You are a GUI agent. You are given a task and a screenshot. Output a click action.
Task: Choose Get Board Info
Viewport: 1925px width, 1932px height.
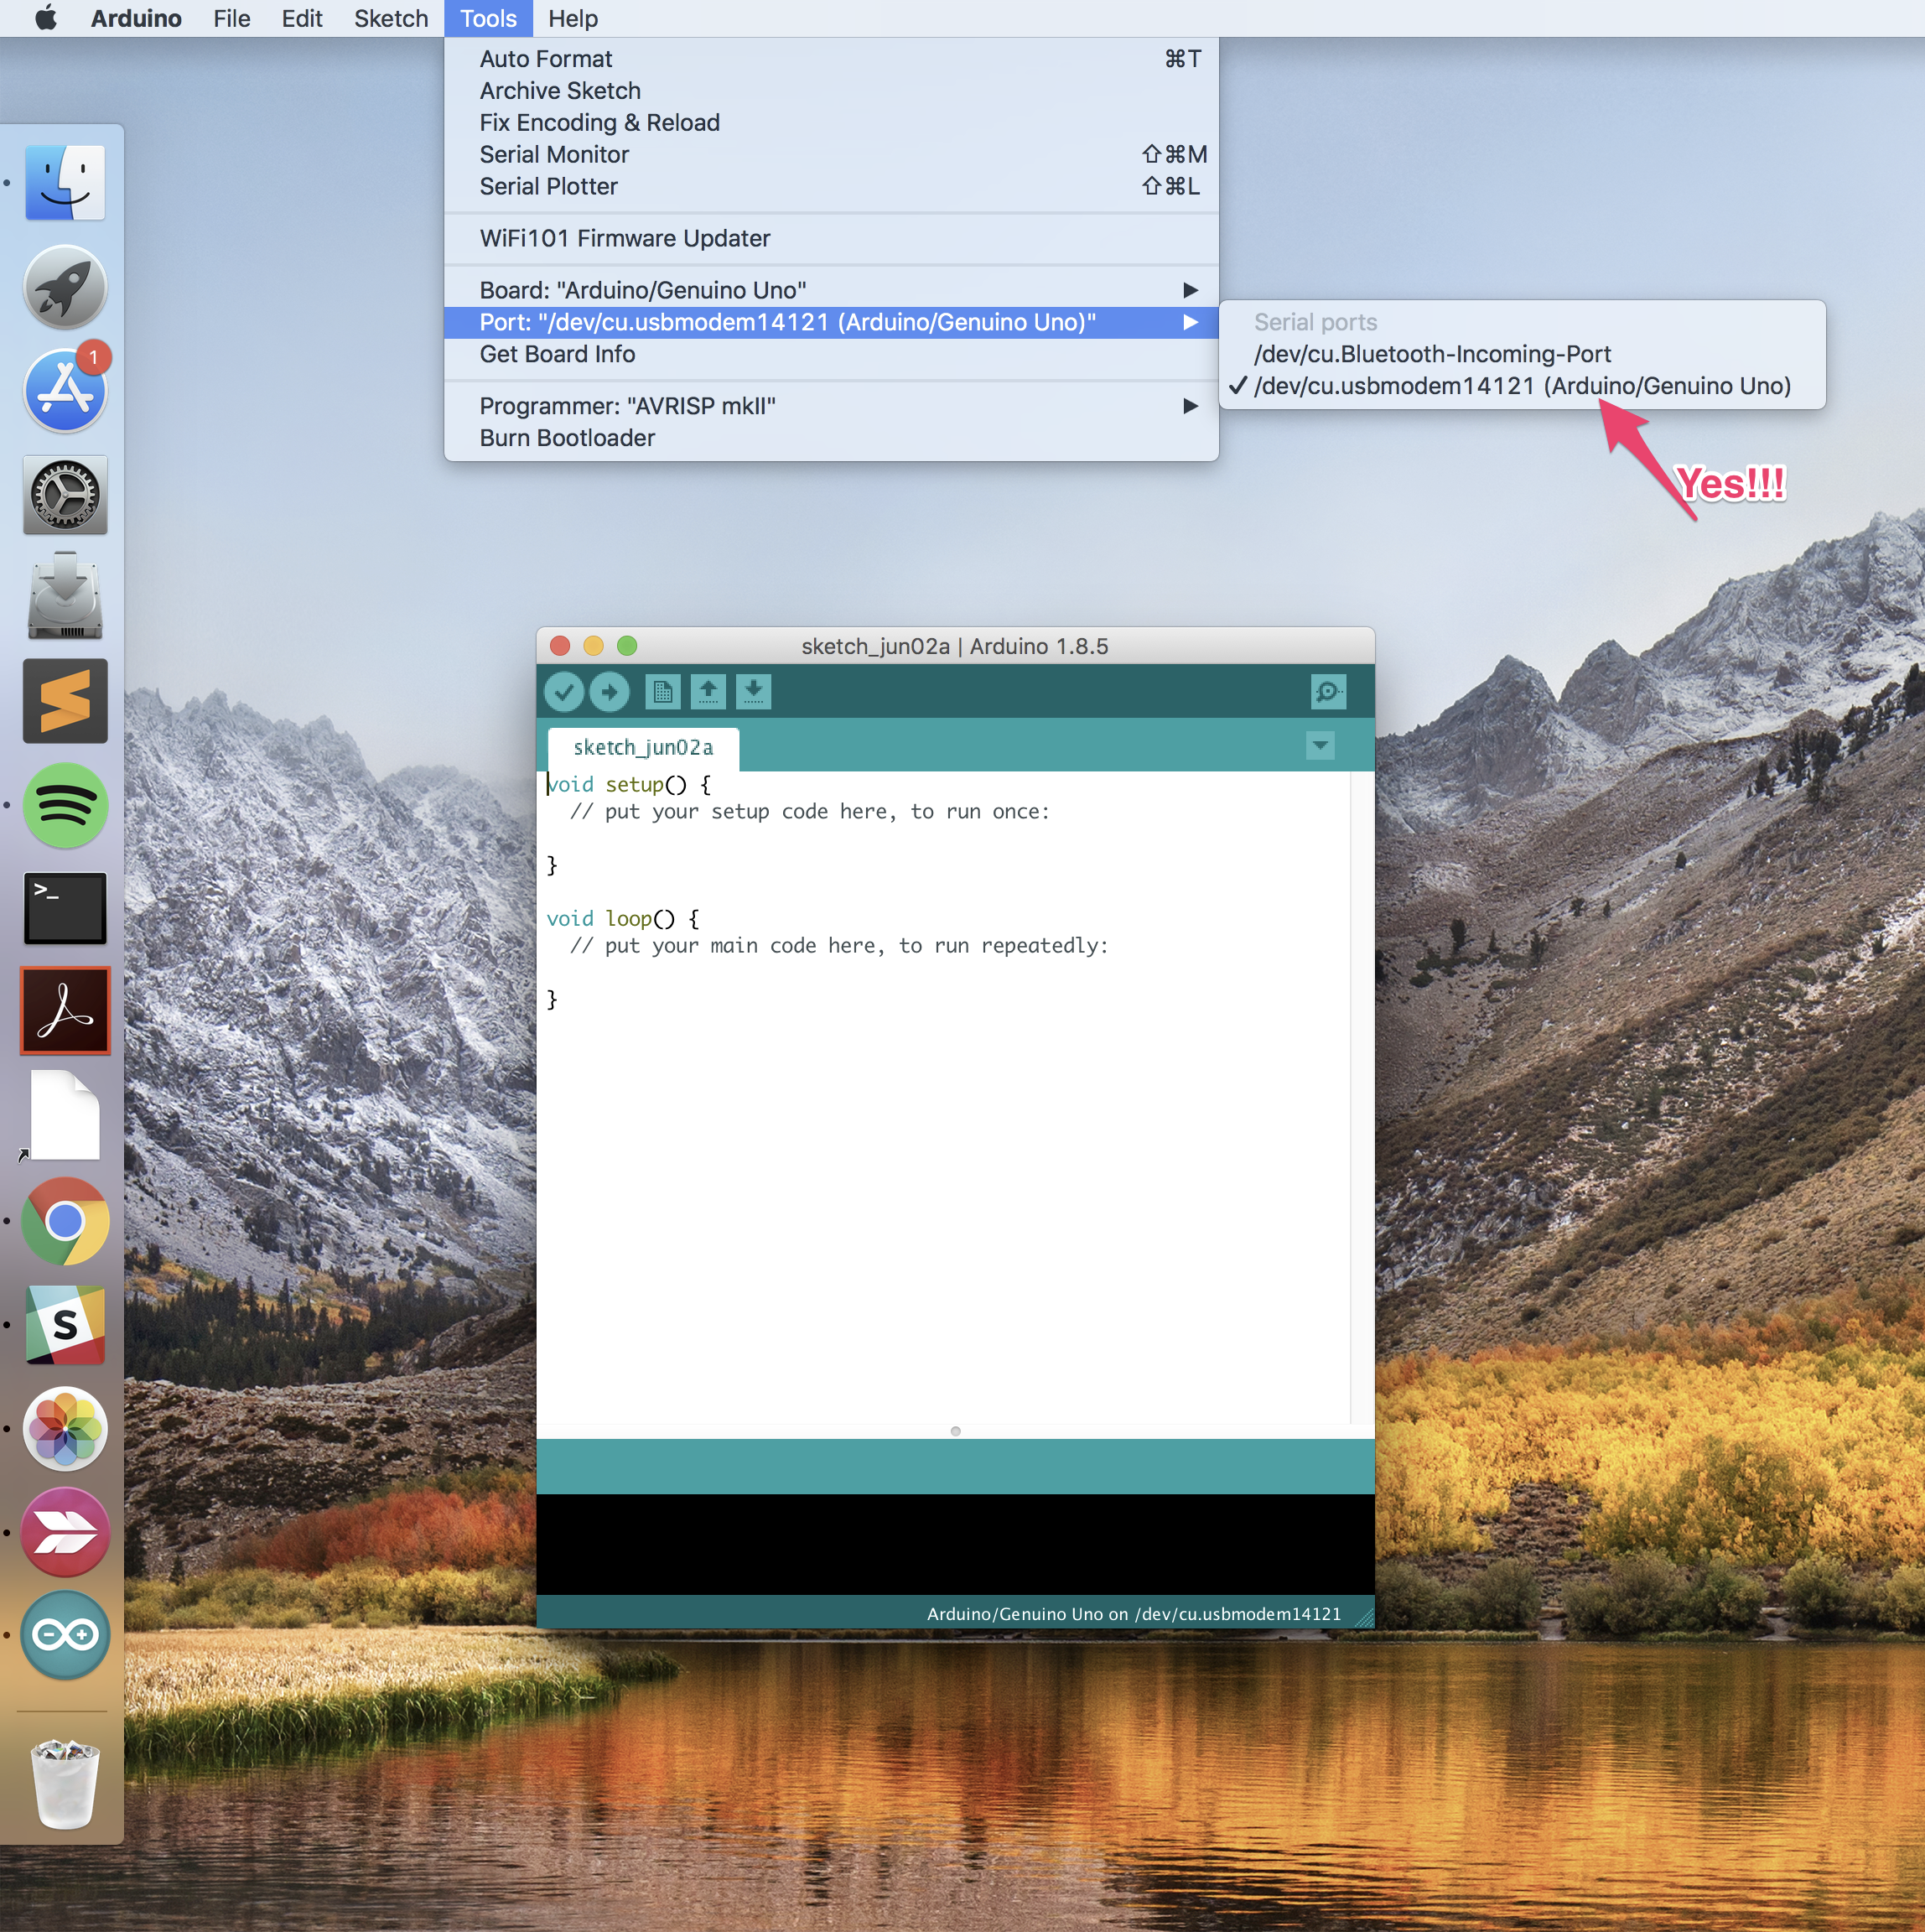pyautogui.click(x=831, y=354)
